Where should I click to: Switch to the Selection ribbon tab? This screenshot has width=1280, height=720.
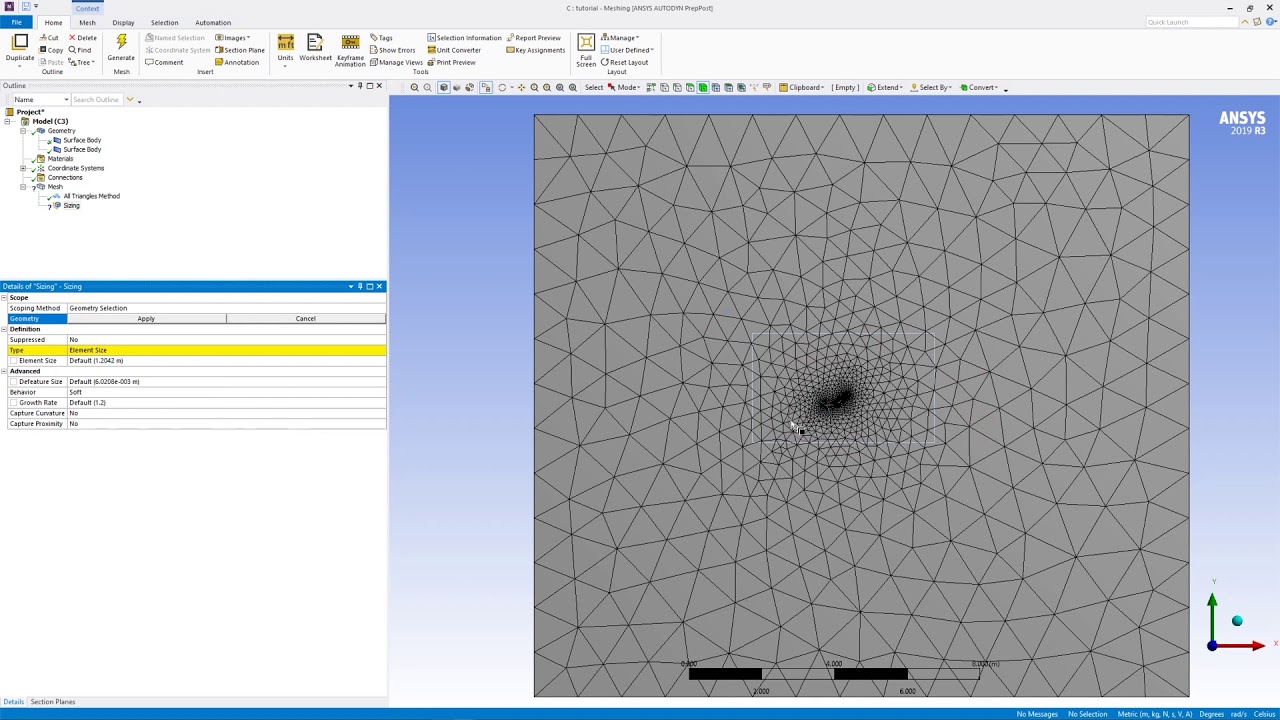coord(164,22)
